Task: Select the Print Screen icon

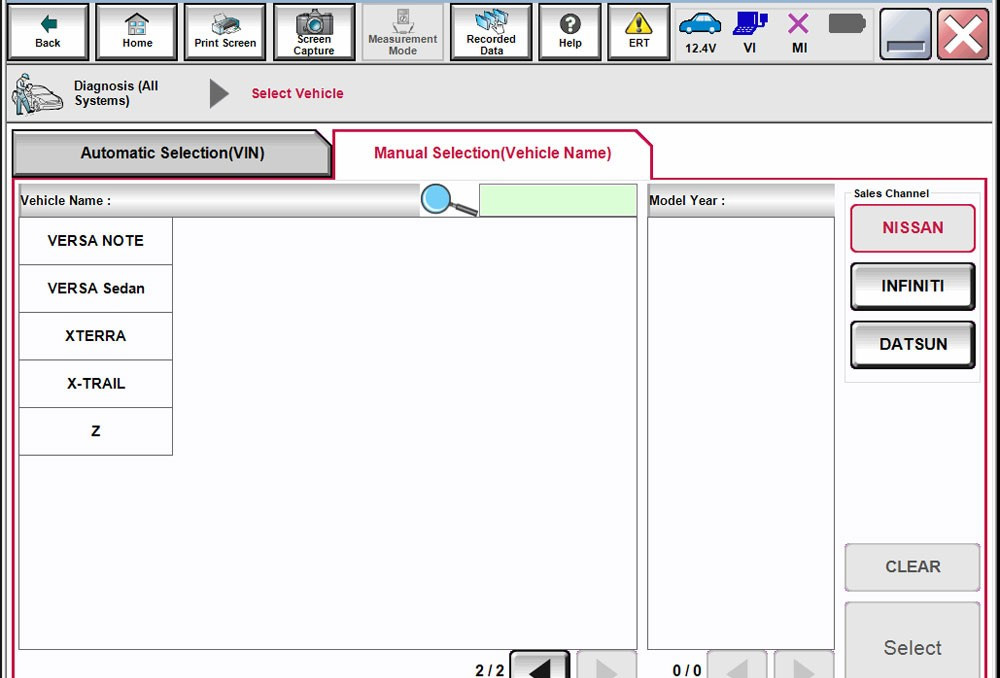Action: click(x=224, y=31)
